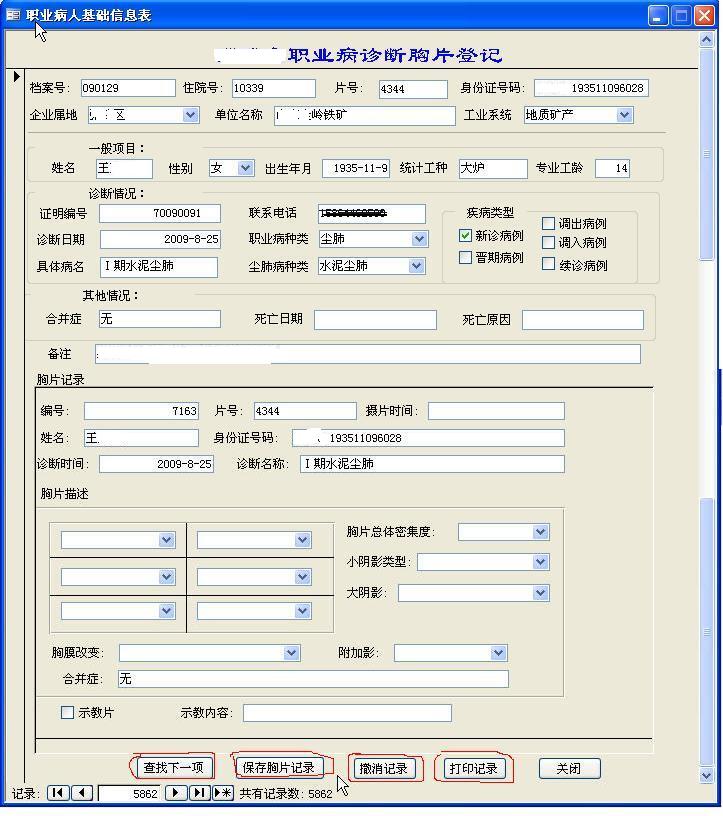Click the 死亡原因 field
Screen dimensions: 723x816
pyautogui.click(x=582, y=320)
